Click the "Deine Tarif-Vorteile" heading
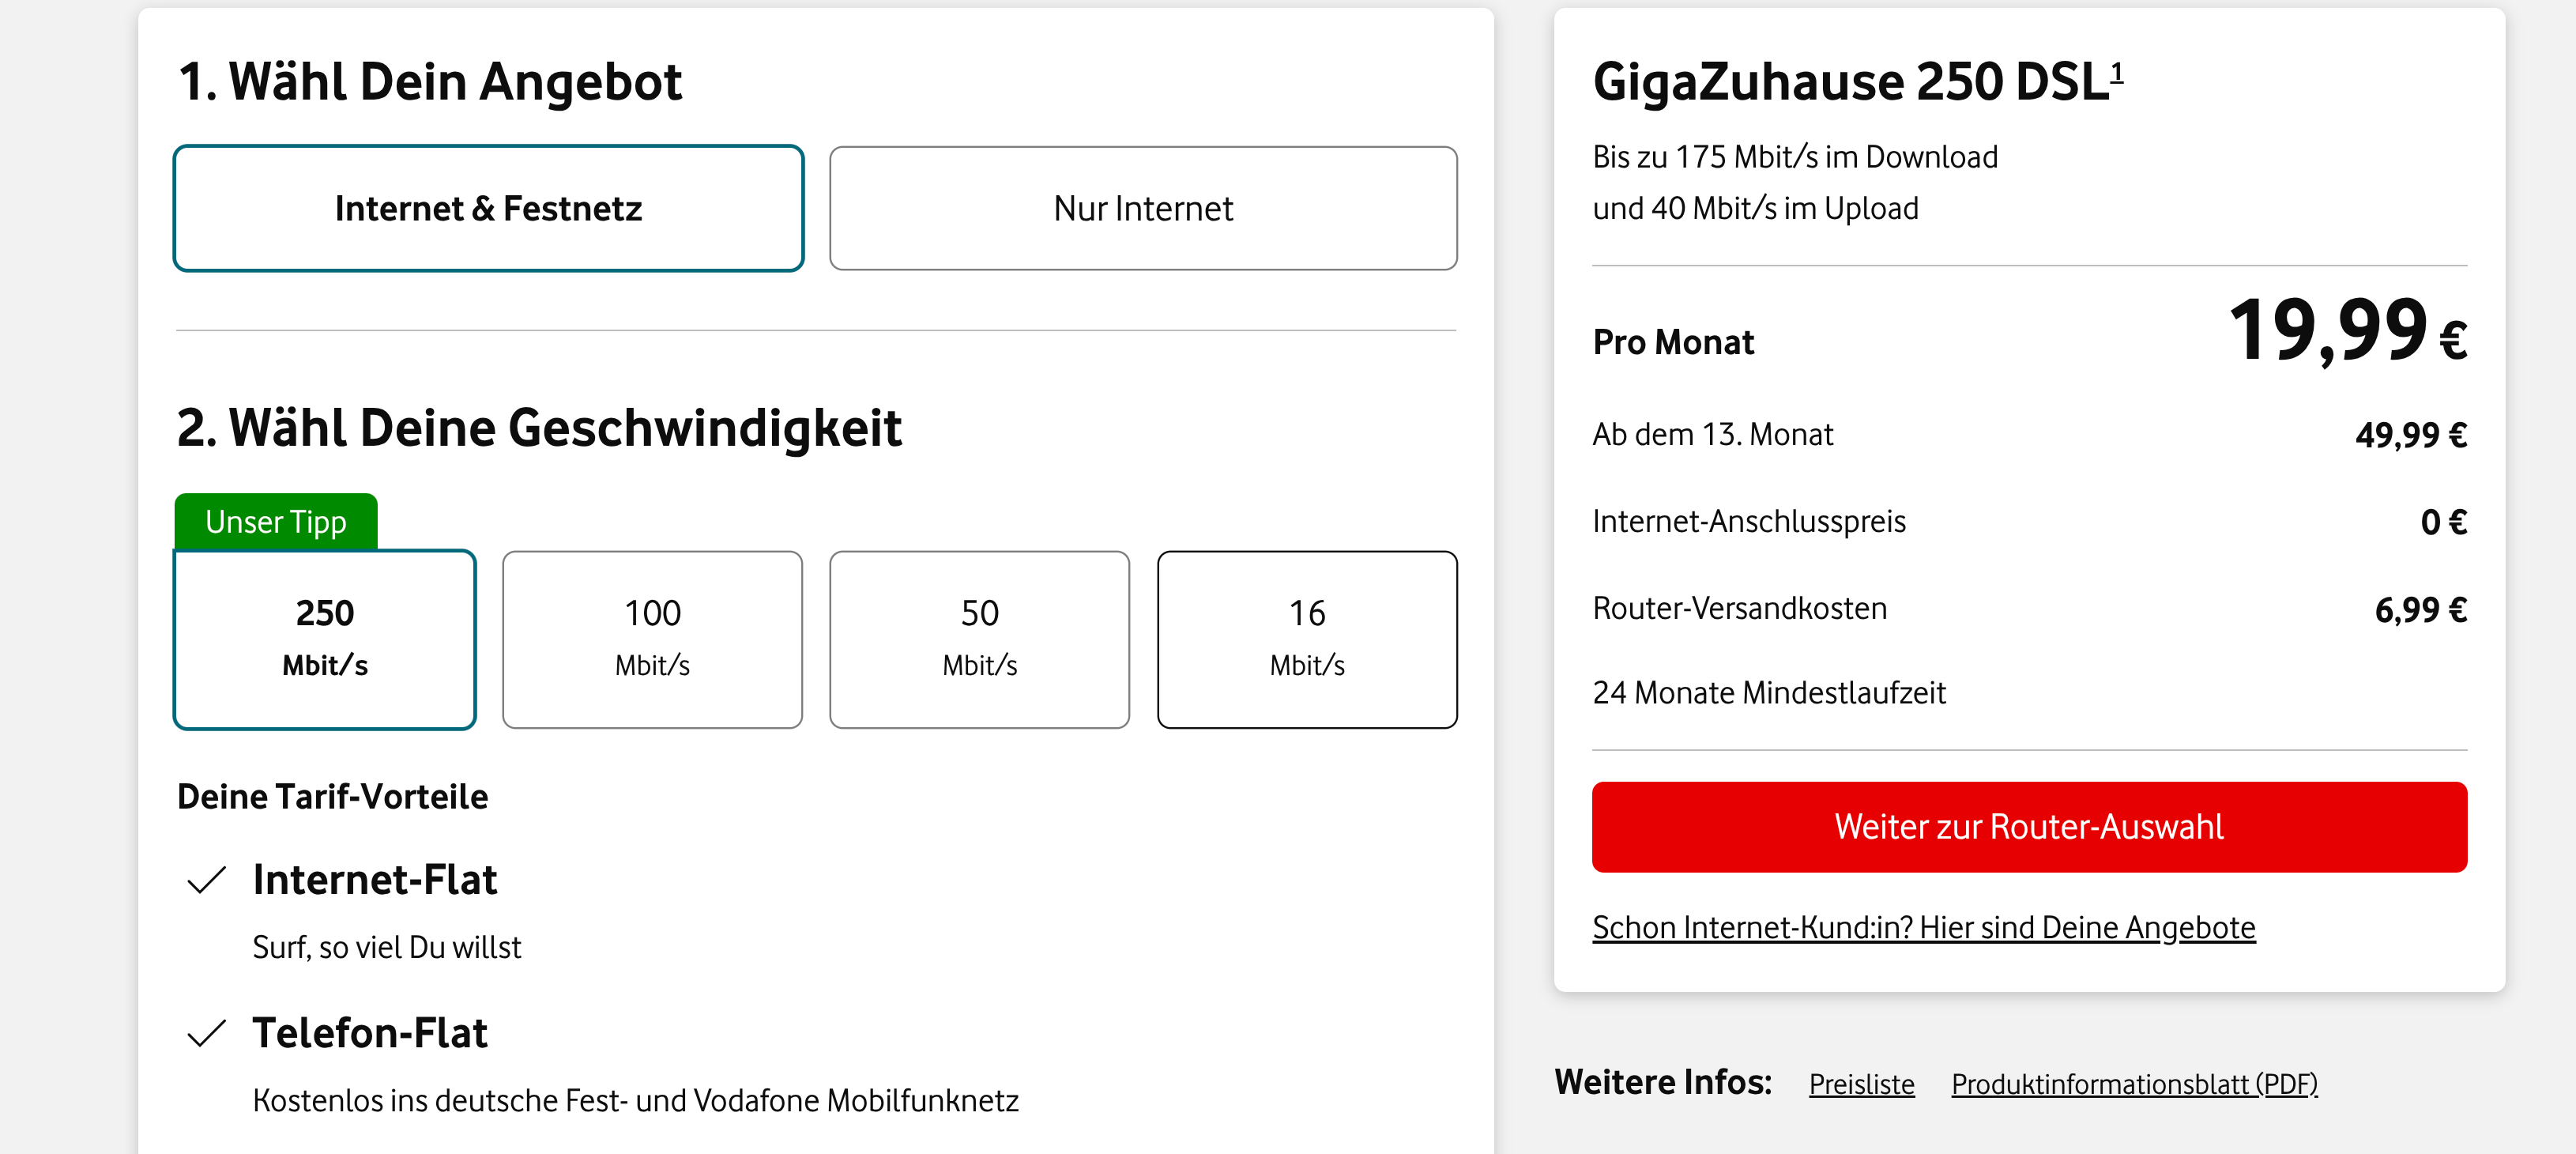2576x1154 pixels. [x=332, y=796]
